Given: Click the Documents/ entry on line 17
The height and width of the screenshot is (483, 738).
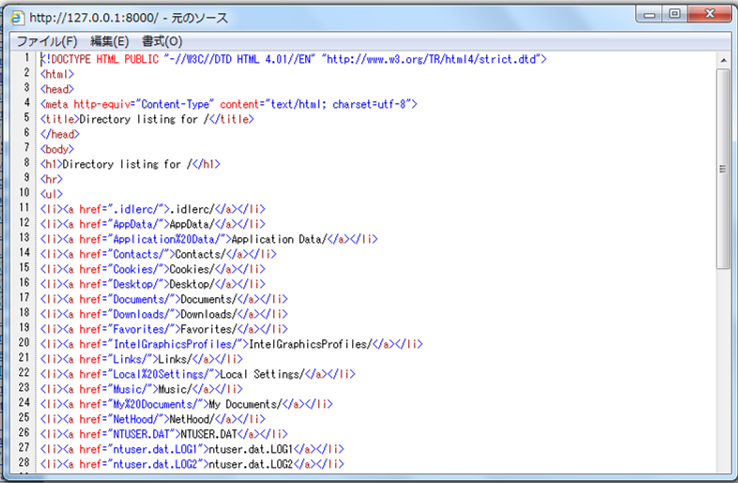Looking at the screenshot, I should 164,300.
